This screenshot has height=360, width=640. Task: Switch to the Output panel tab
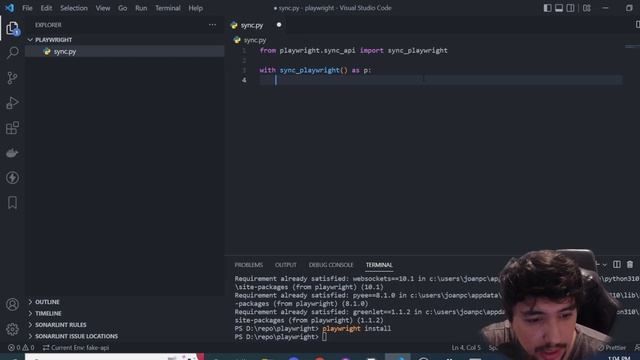pos(286,265)
